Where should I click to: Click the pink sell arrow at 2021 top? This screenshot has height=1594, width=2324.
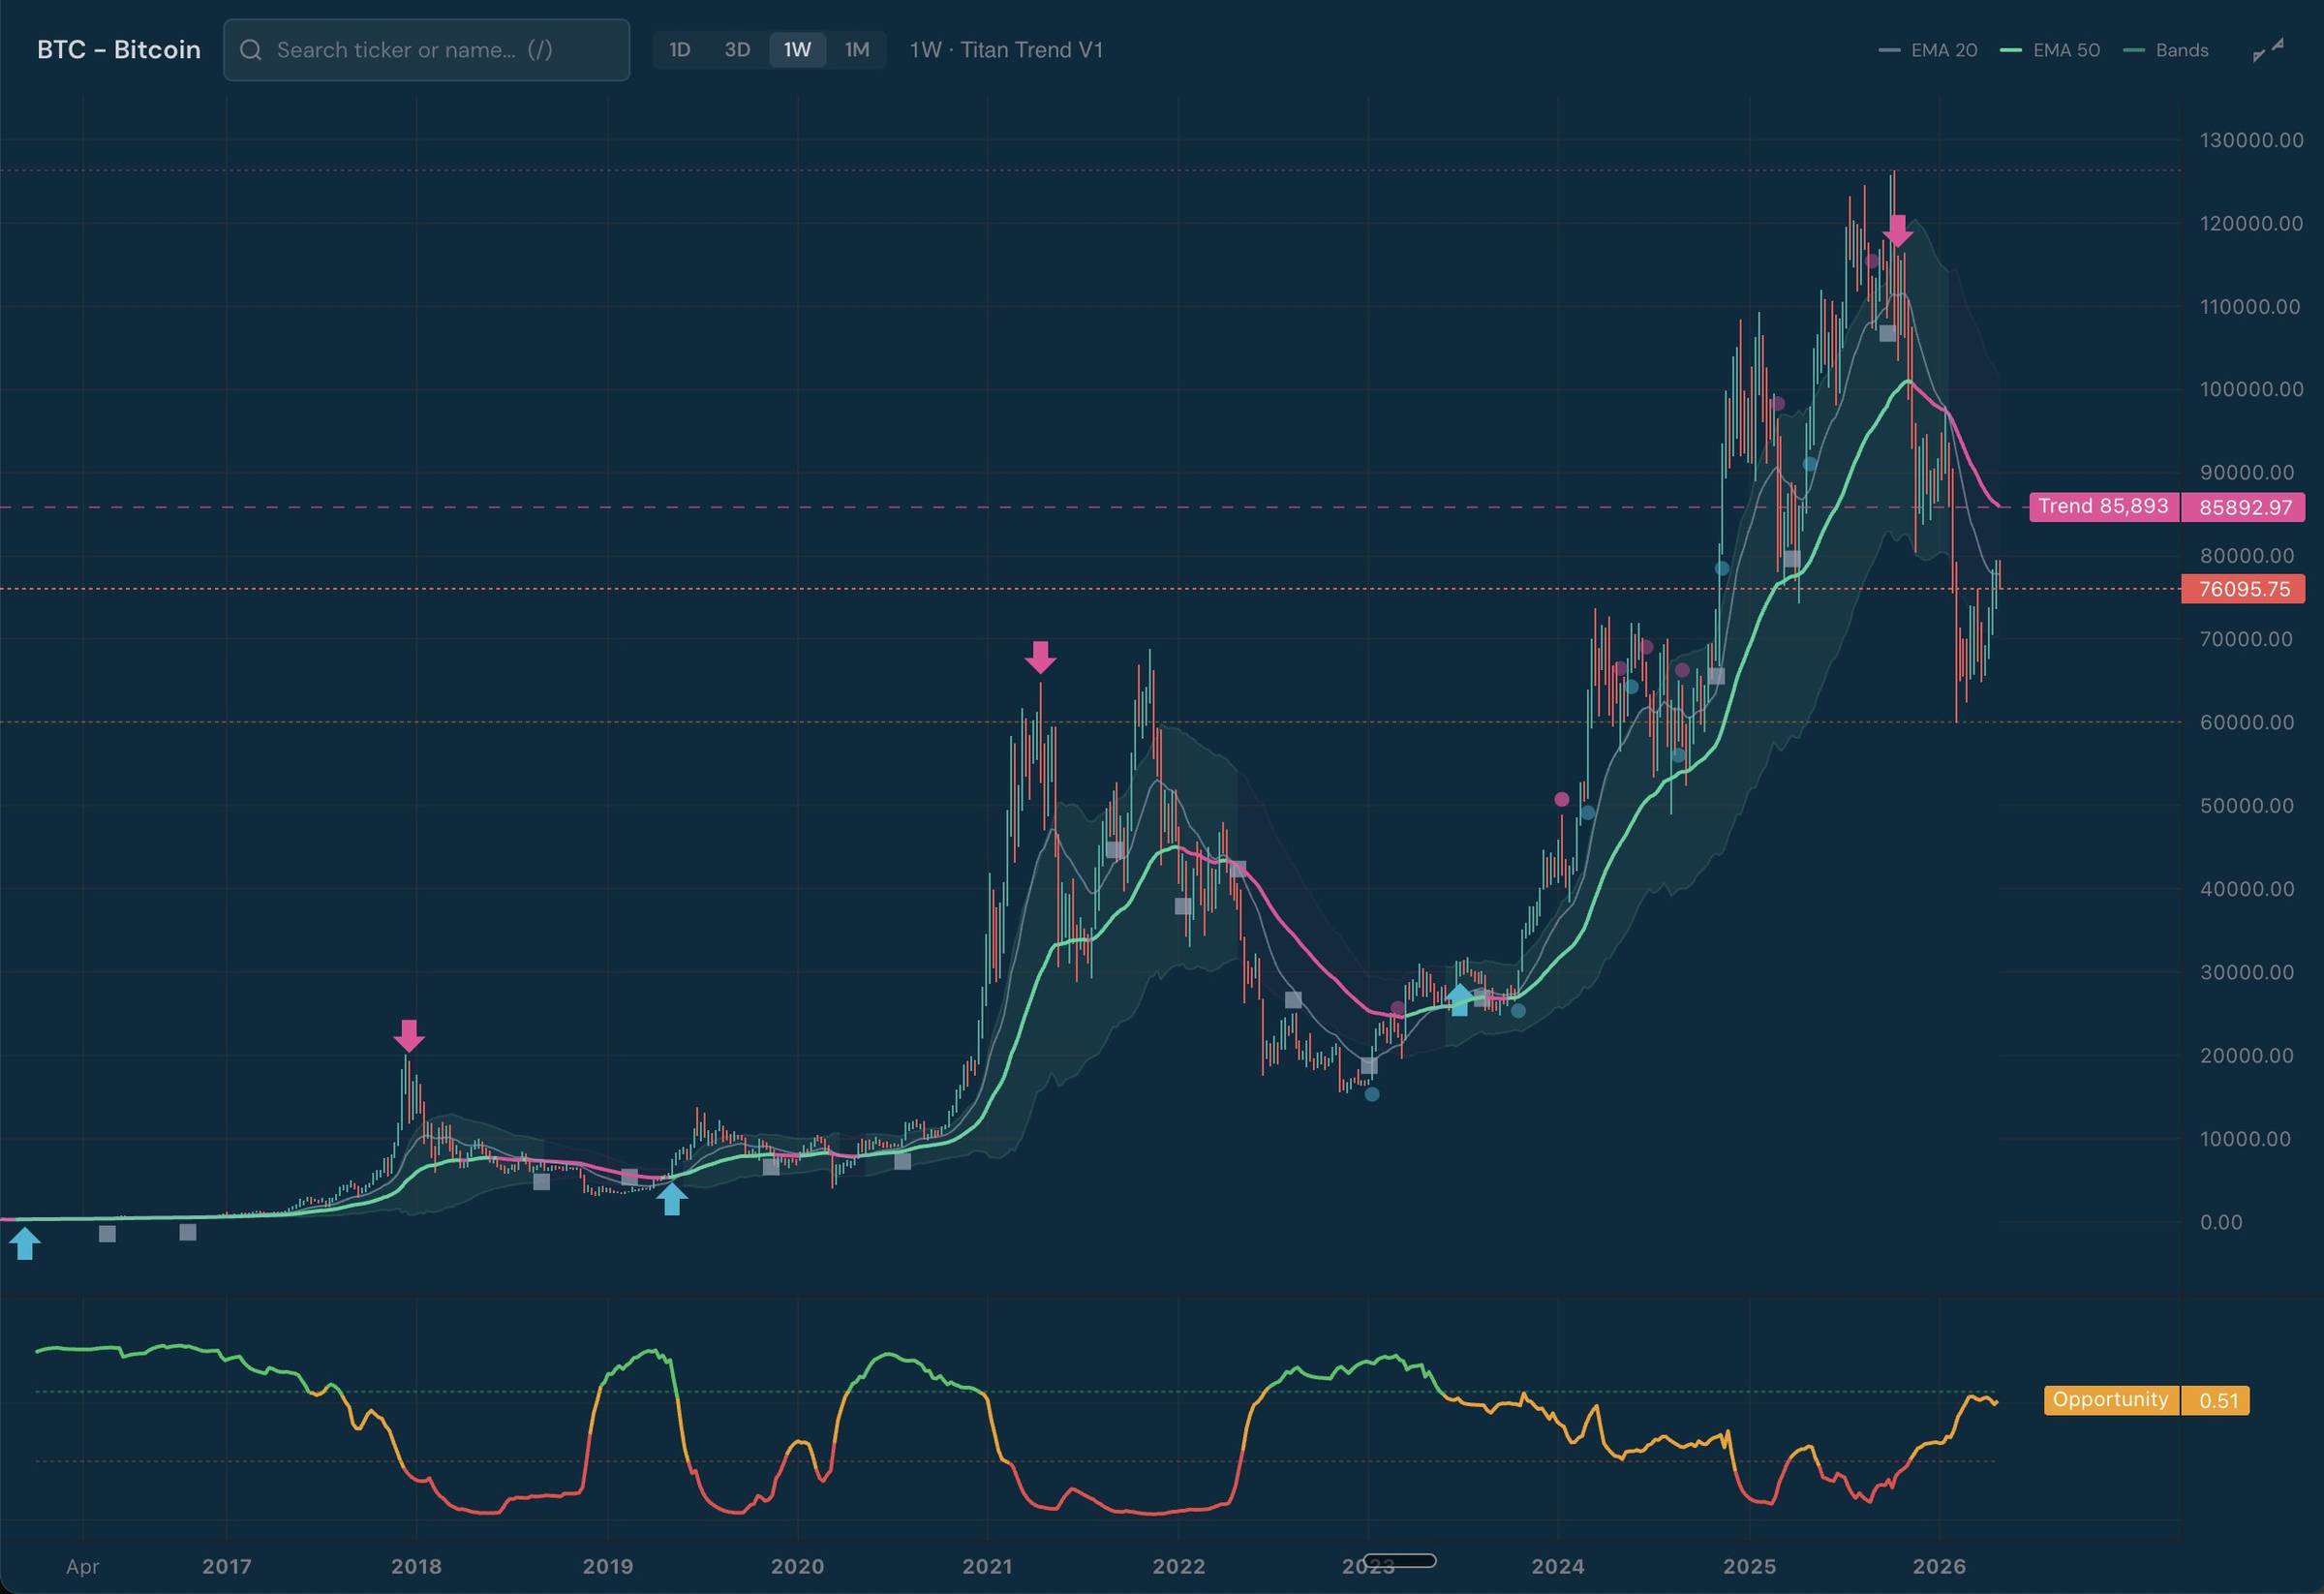point(1040,657)
